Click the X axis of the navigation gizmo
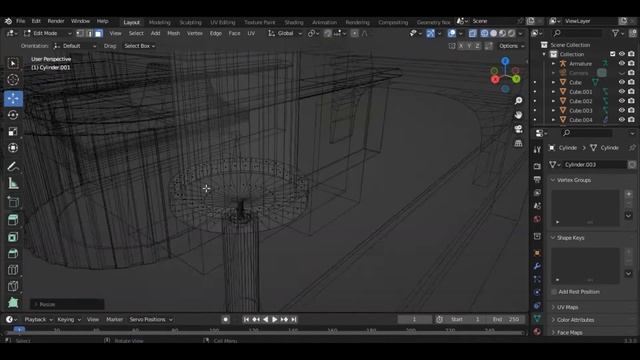640x360 pixels. click(x=495, y=80)
